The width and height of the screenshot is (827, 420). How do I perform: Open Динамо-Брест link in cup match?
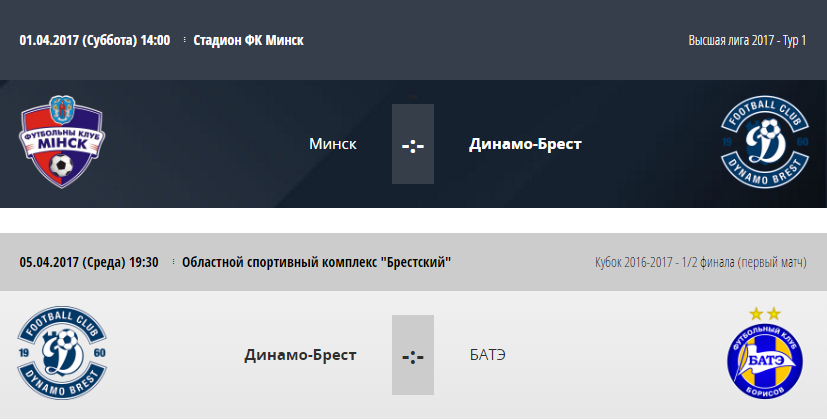[300, 355]
